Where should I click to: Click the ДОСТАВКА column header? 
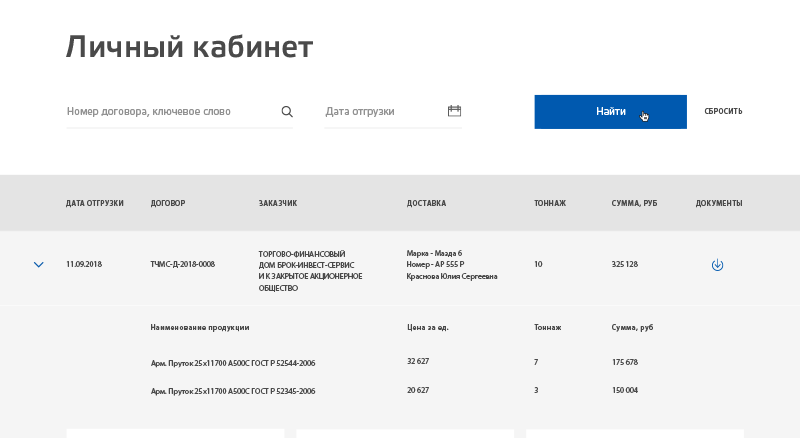pyautogui.click(x=426, y=203)
